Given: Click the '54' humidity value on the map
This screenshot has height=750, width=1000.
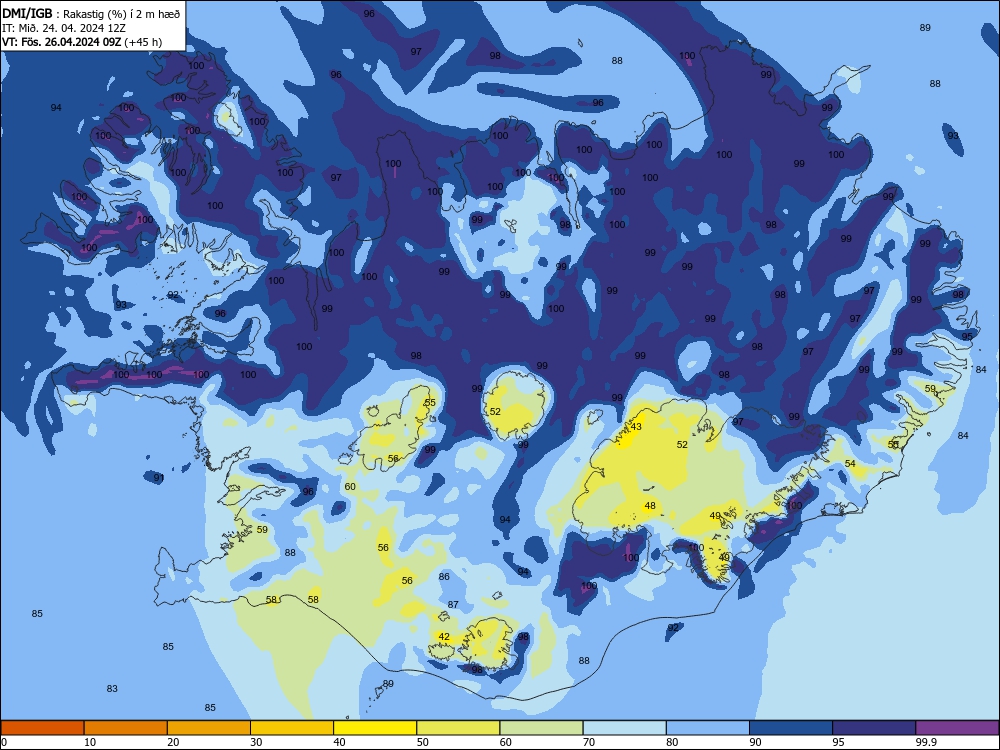Looking at the screenshot, I should (850, 464).
